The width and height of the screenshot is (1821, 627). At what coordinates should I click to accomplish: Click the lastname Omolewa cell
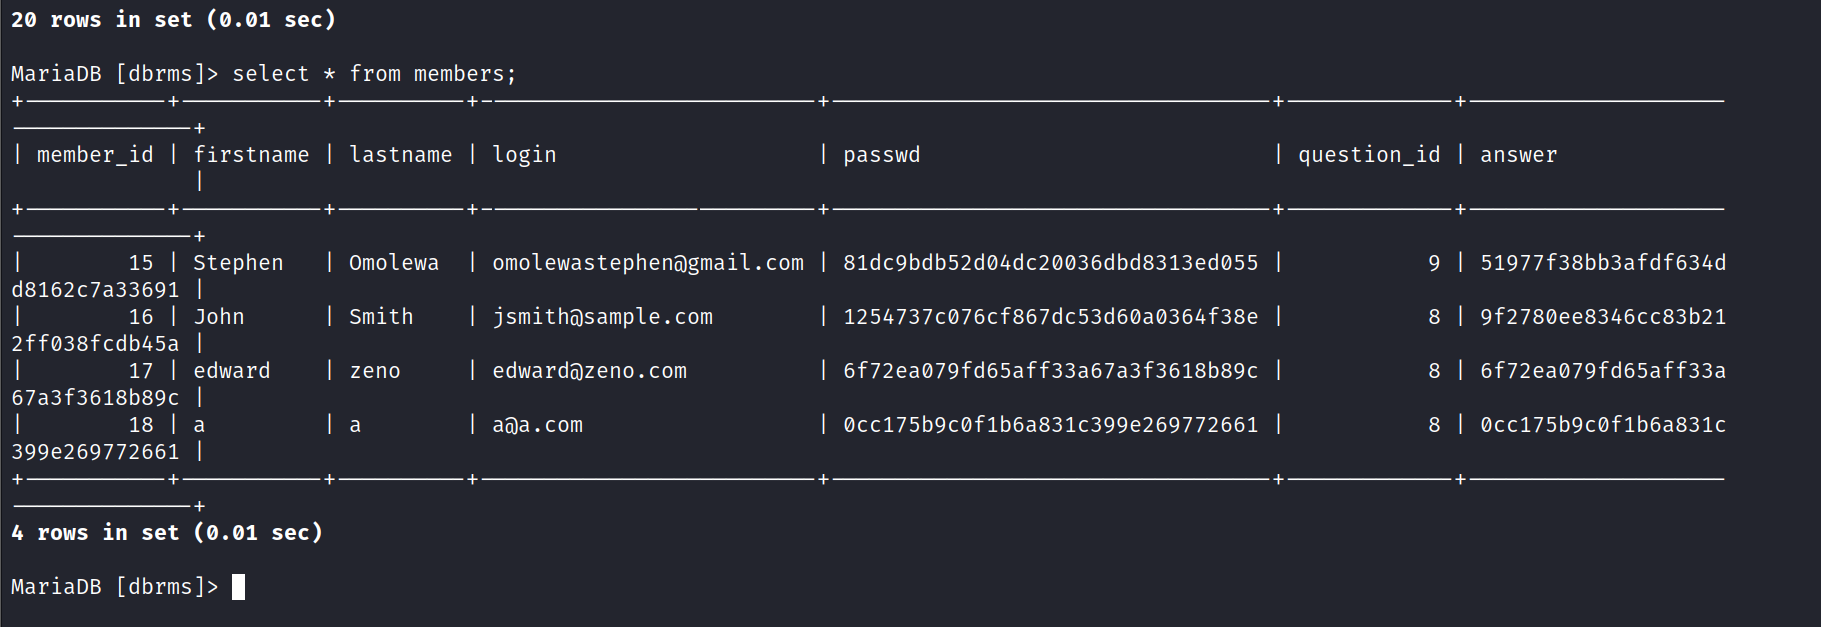click(x=393, y=263)
